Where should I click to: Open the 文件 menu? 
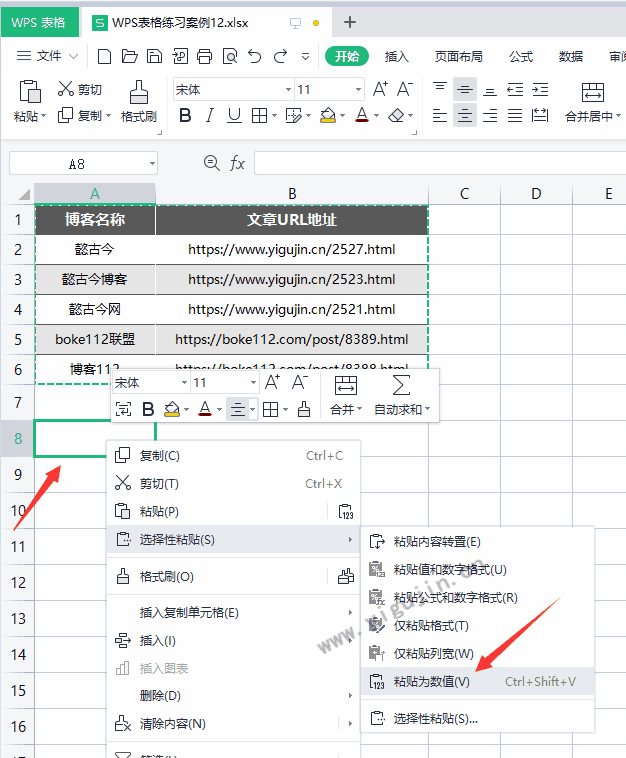47,56
